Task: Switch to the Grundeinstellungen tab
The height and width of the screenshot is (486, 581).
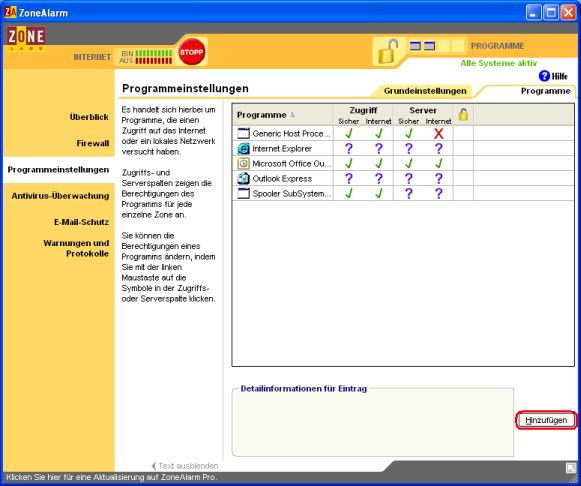Action: pyautogui.click(x=425, y=91)
